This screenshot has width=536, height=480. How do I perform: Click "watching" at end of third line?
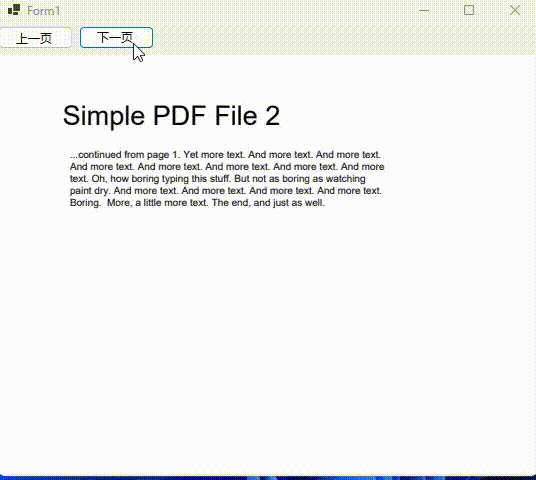(x=346, y=179)
